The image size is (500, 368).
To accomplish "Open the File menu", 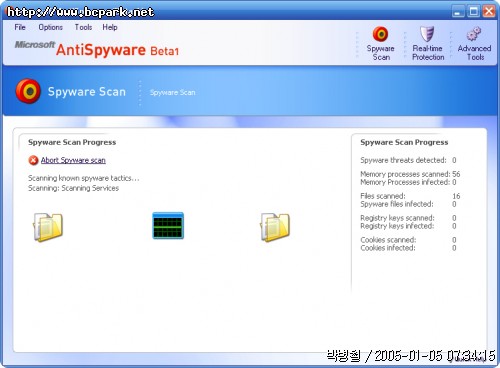I will click(20, 27).
